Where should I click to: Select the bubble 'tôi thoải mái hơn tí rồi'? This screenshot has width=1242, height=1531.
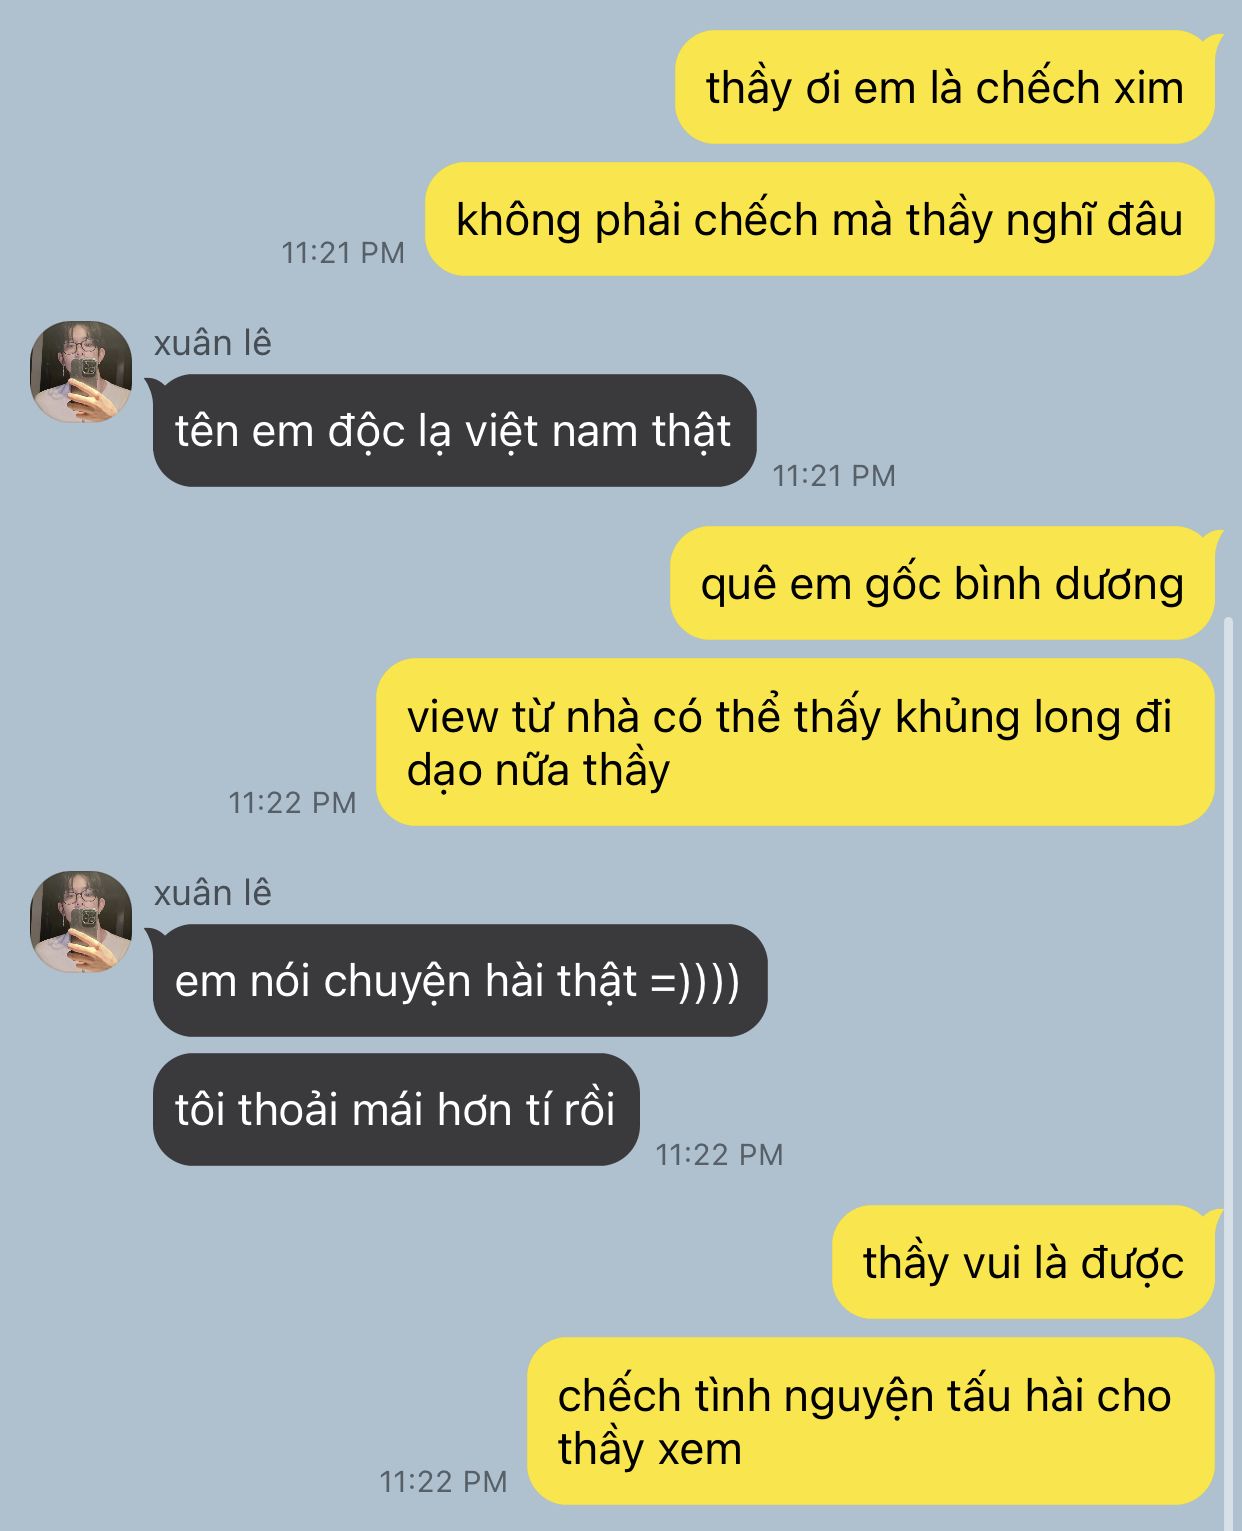tap(396, 1109)
